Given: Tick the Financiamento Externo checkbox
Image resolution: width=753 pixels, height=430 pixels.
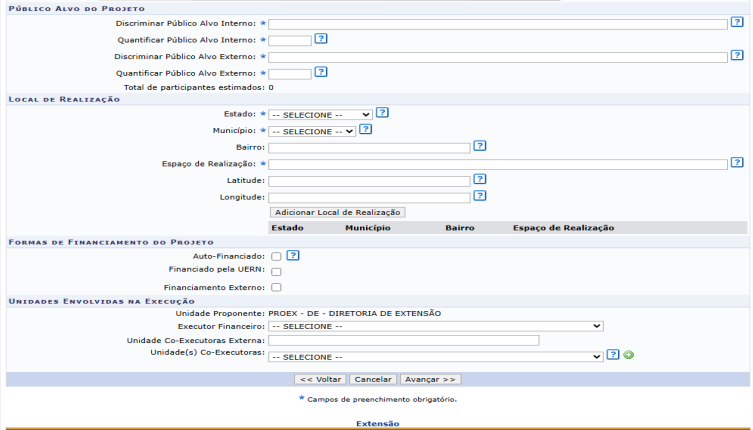Looking at the screenshot, I should 276,287.
